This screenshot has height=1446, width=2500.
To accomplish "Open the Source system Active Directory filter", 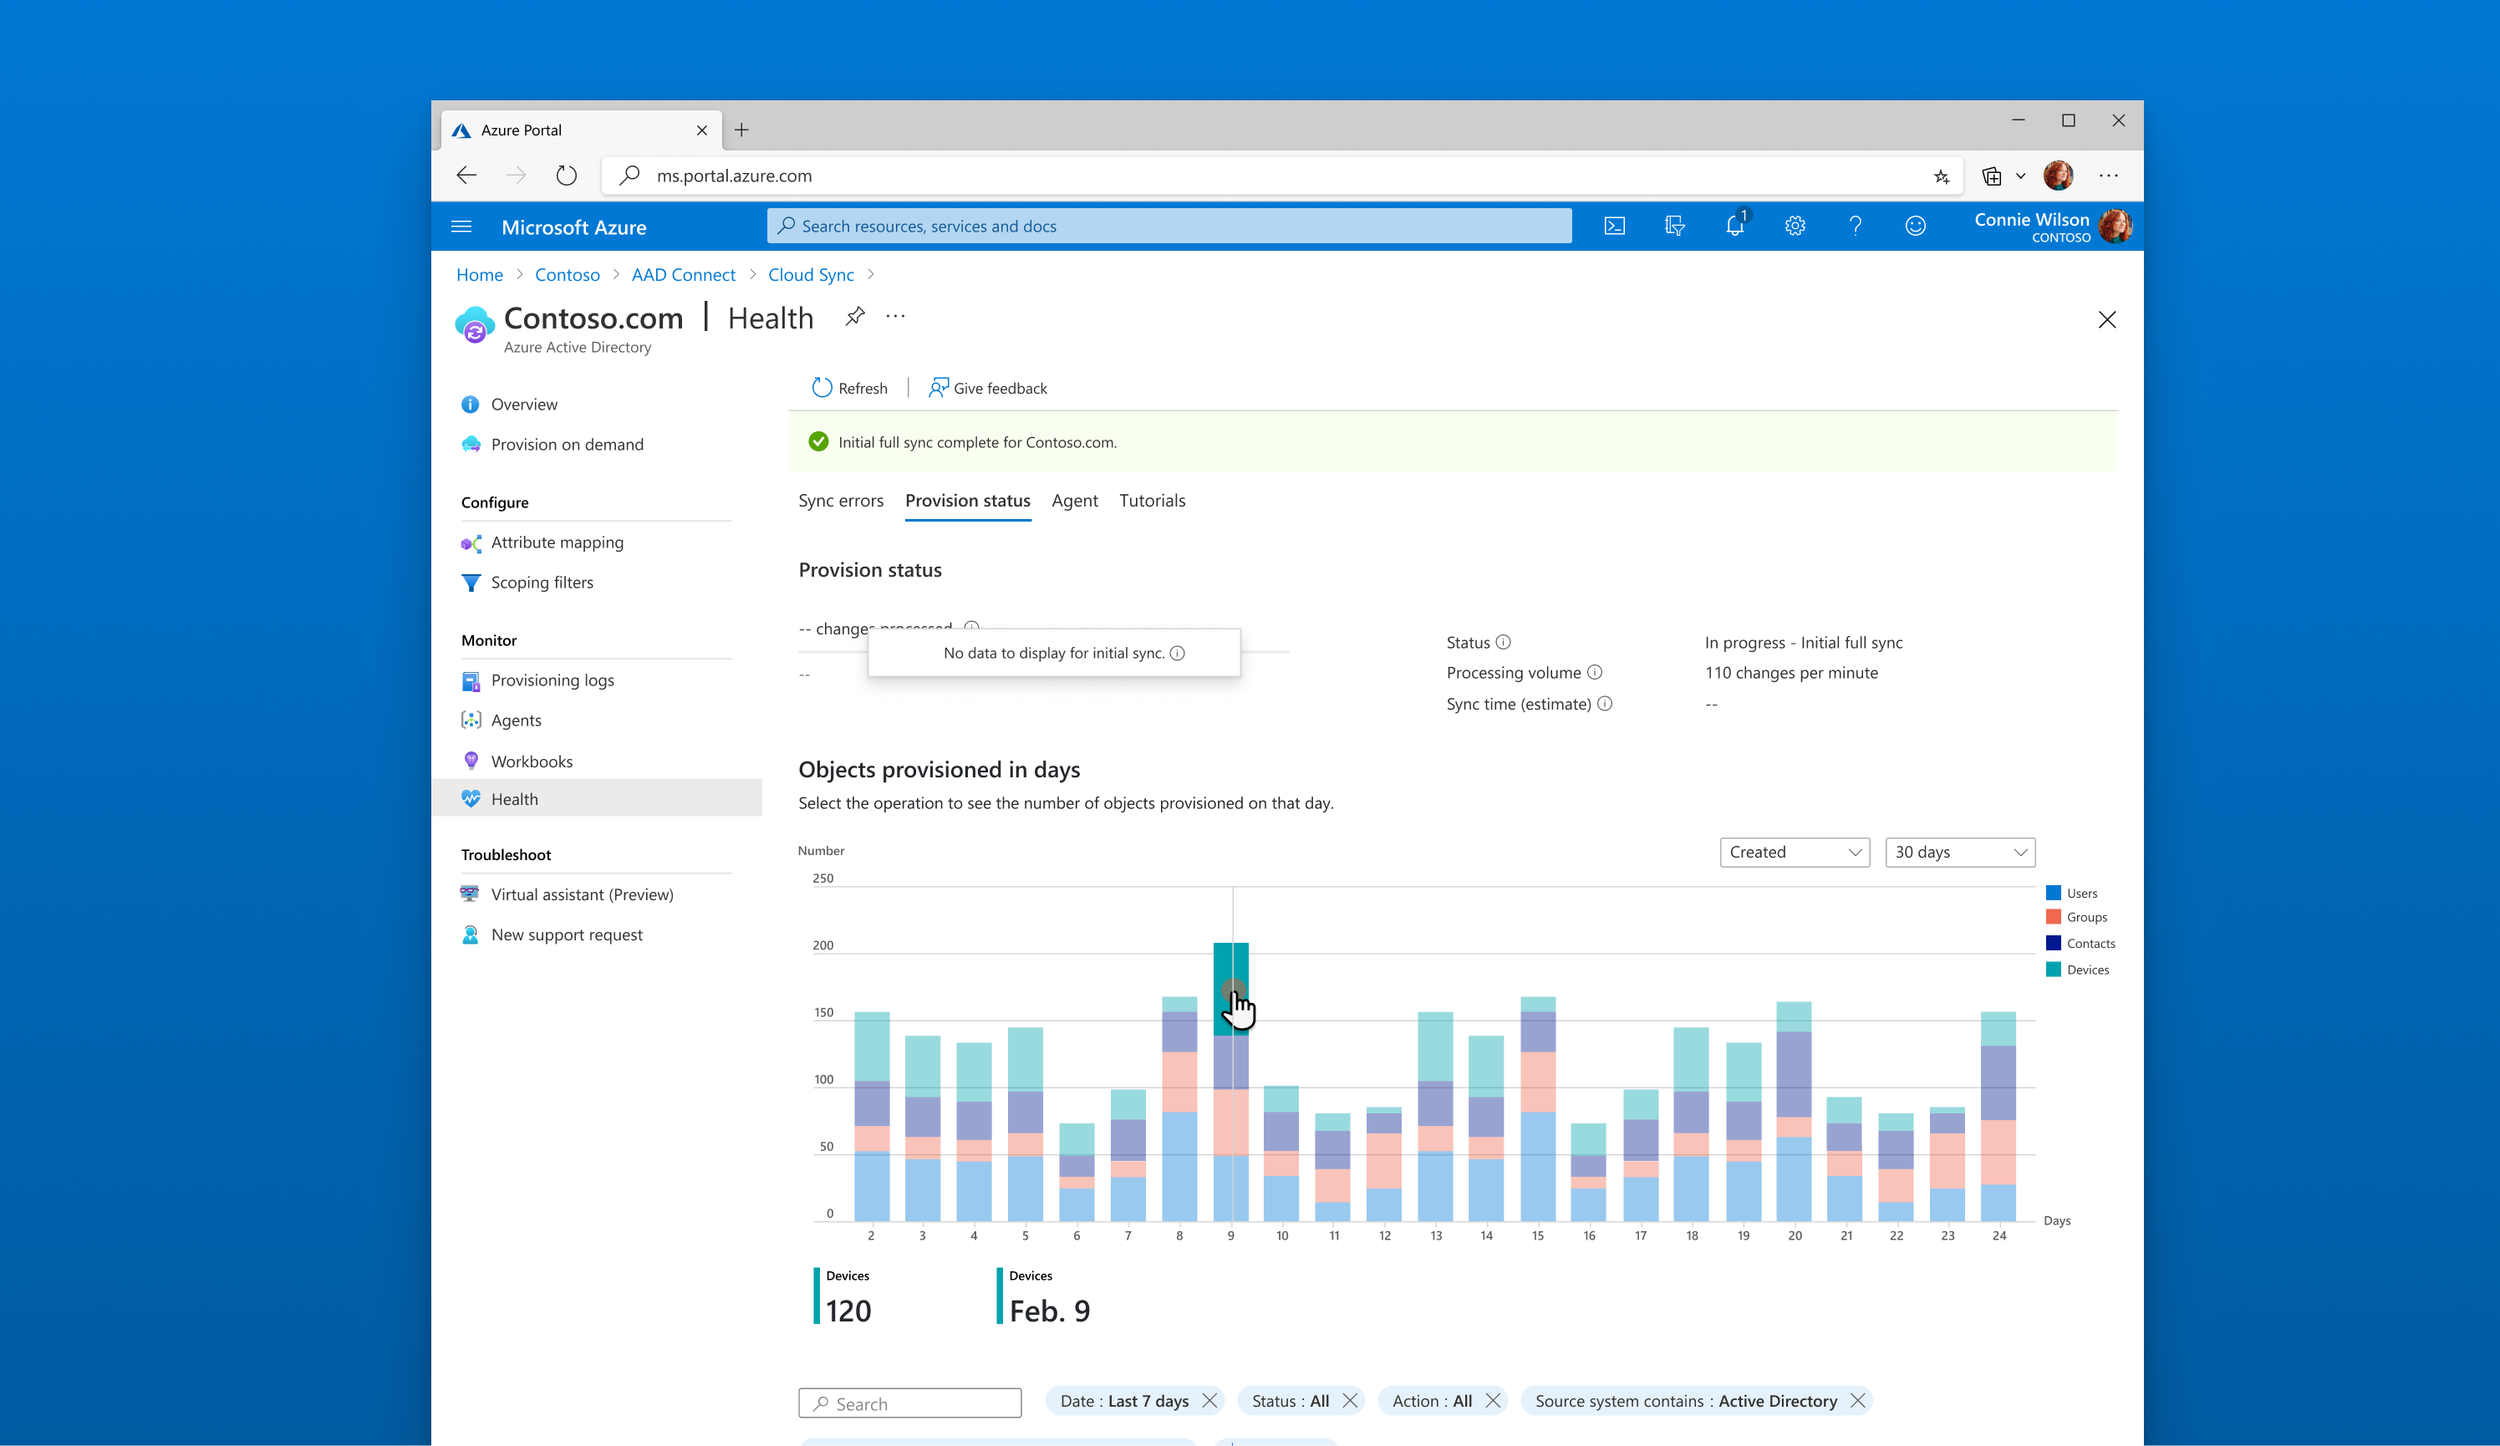I will (x=1685, y=1401).
